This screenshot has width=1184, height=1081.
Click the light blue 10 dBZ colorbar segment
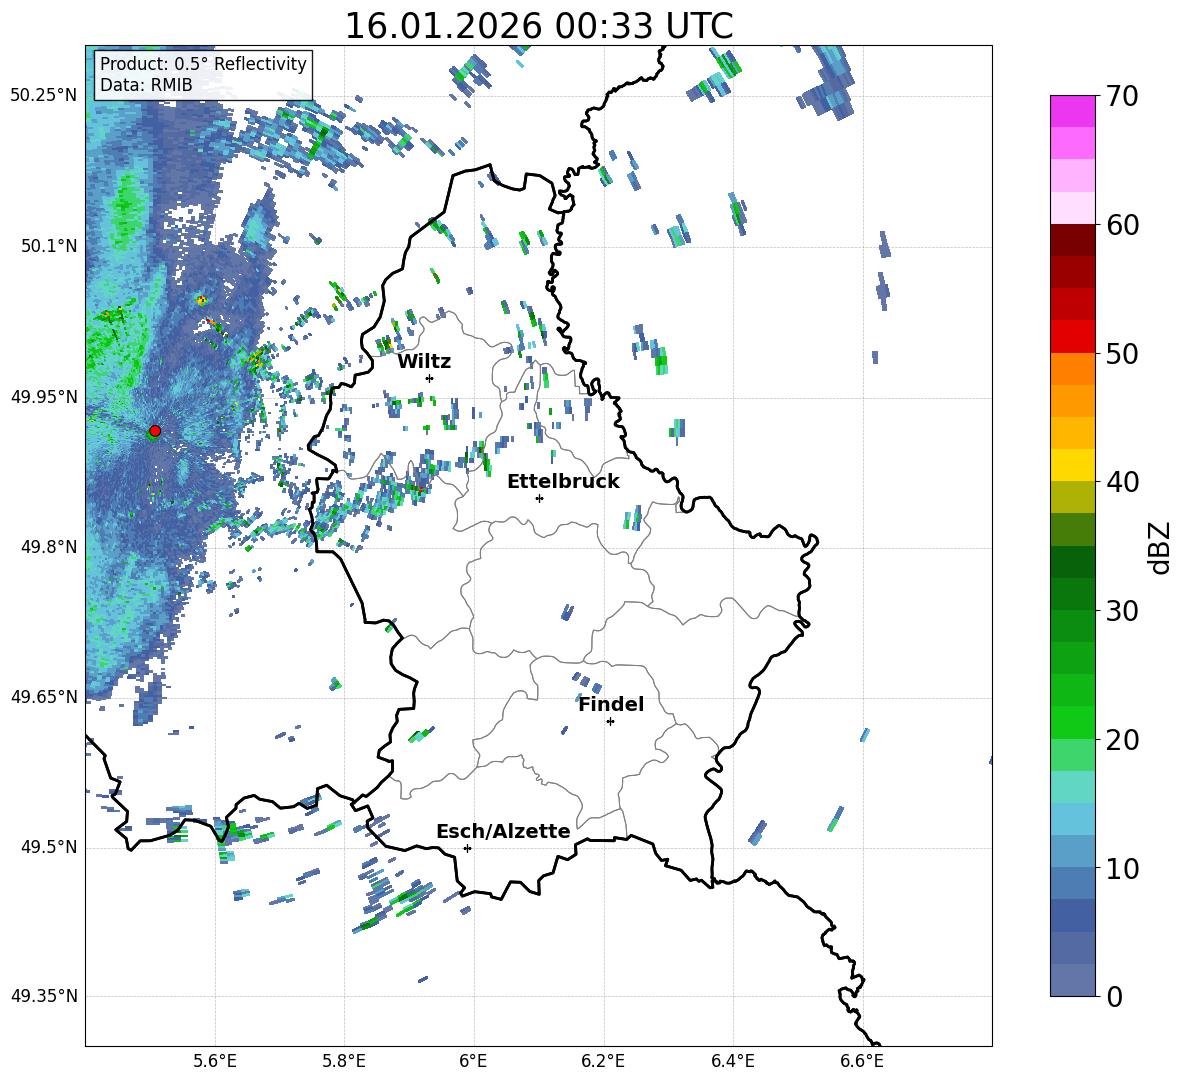click(1072, 852)
